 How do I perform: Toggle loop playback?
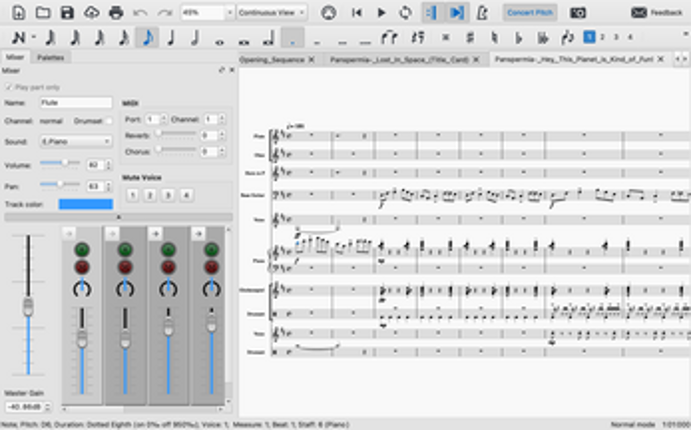click(405, 12)
